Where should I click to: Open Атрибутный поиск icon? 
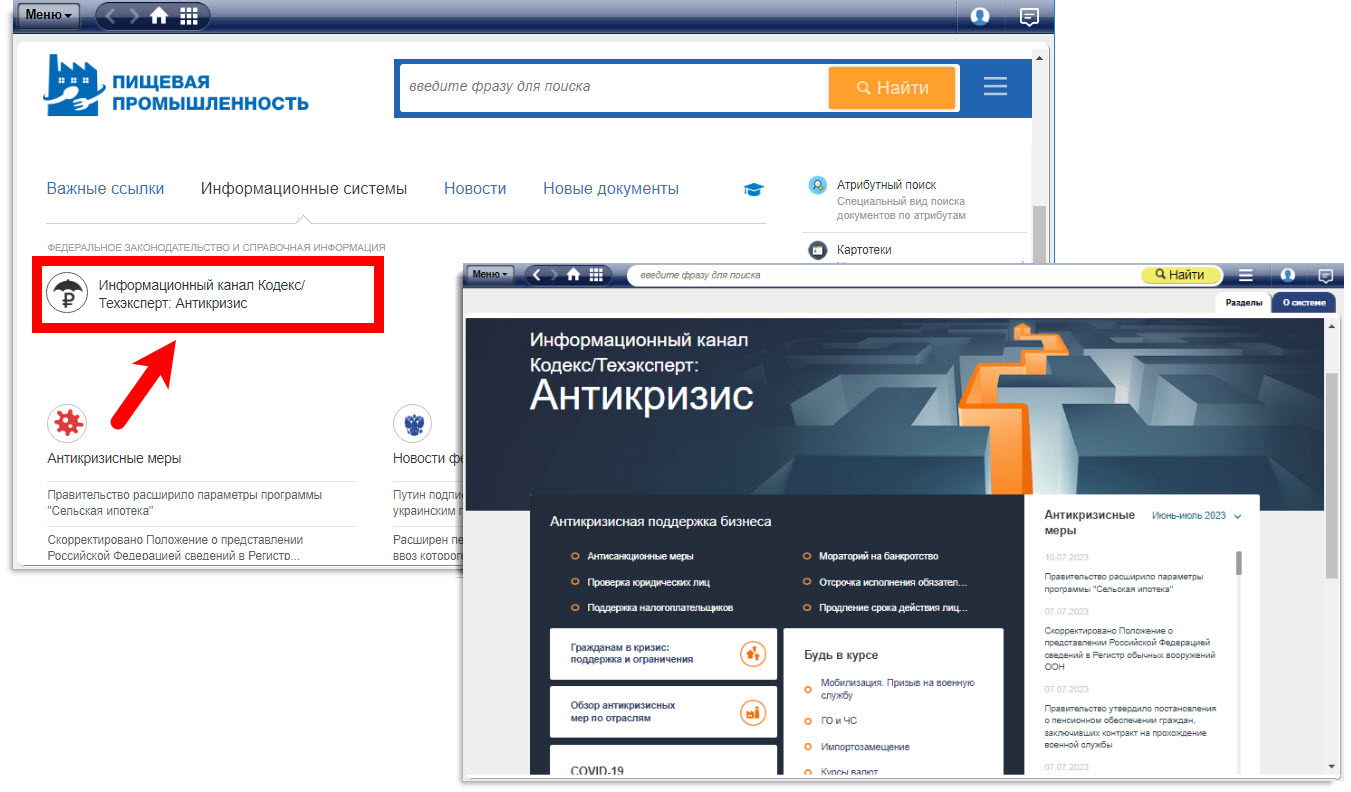click(x=818, y=186)
